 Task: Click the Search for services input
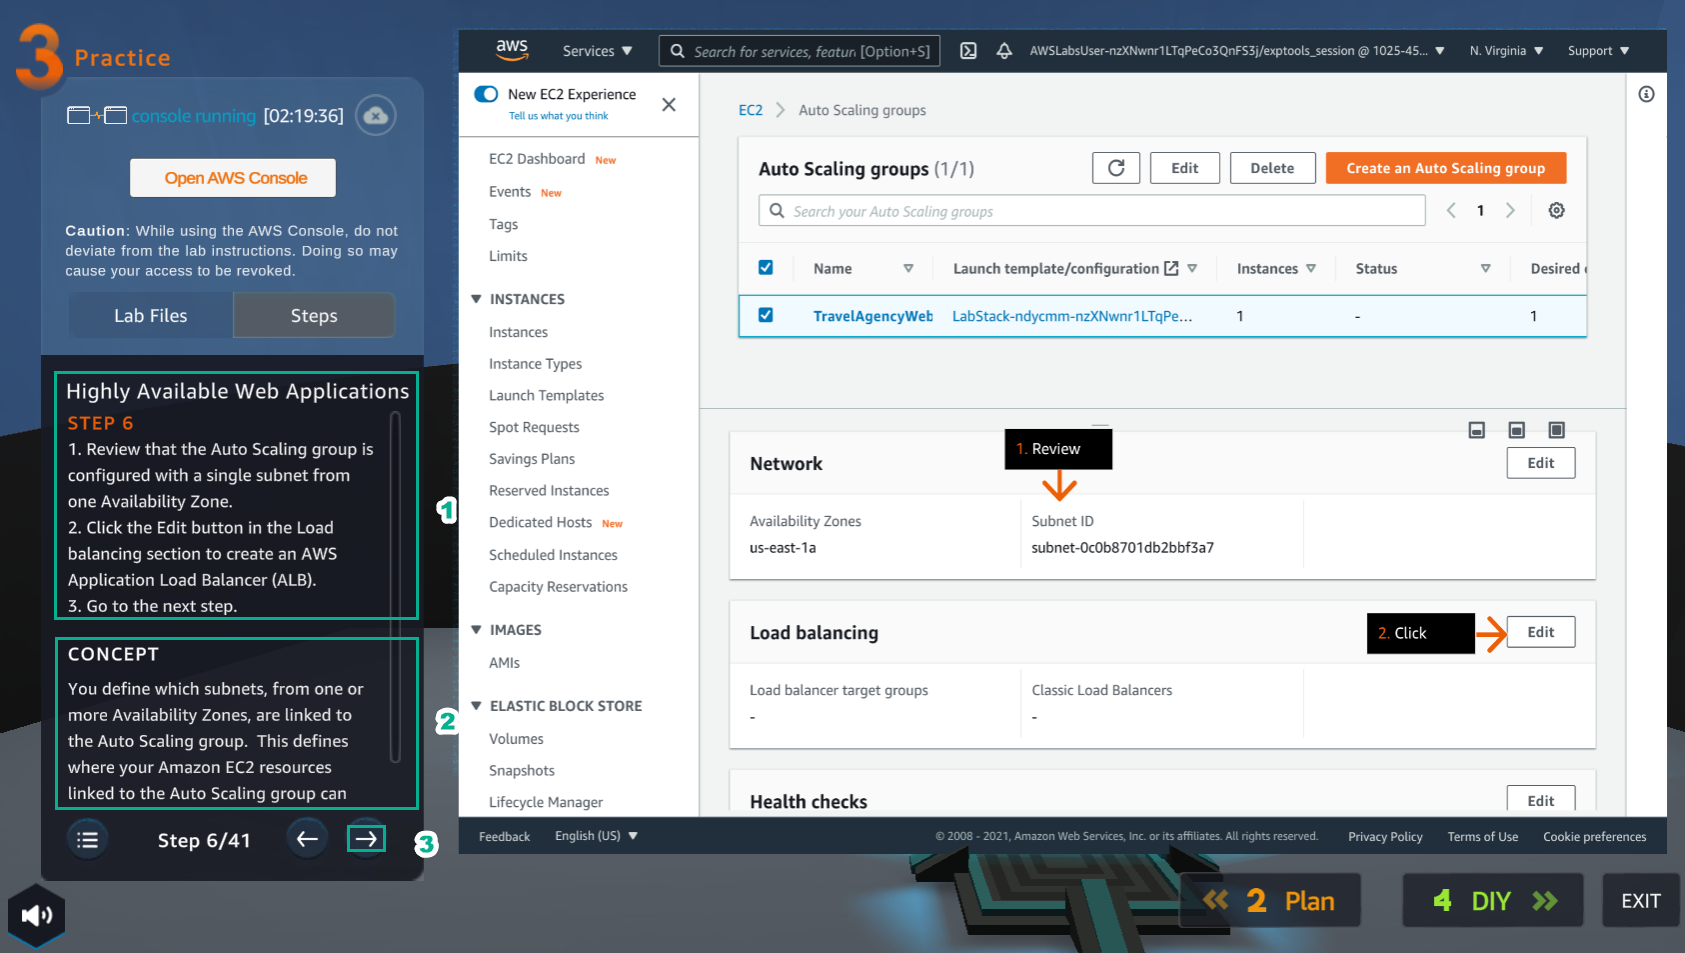coord(799,51)
